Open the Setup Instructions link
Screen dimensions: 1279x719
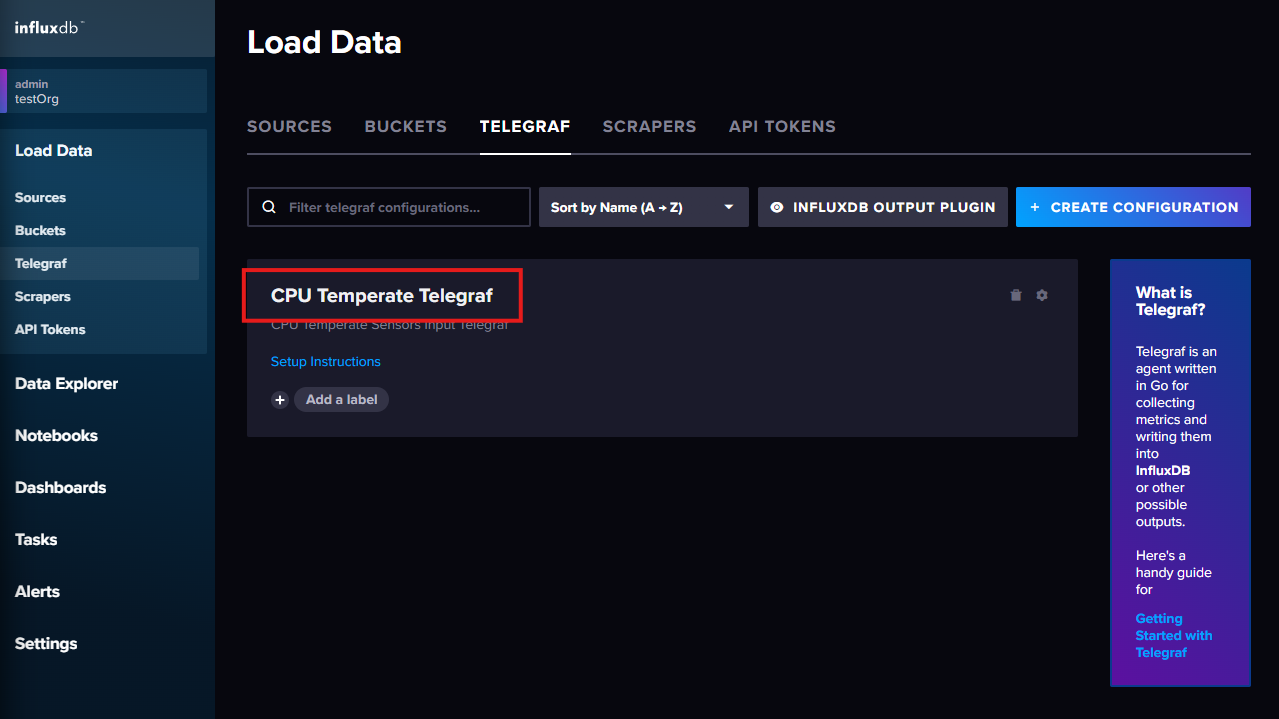[326, 362]
